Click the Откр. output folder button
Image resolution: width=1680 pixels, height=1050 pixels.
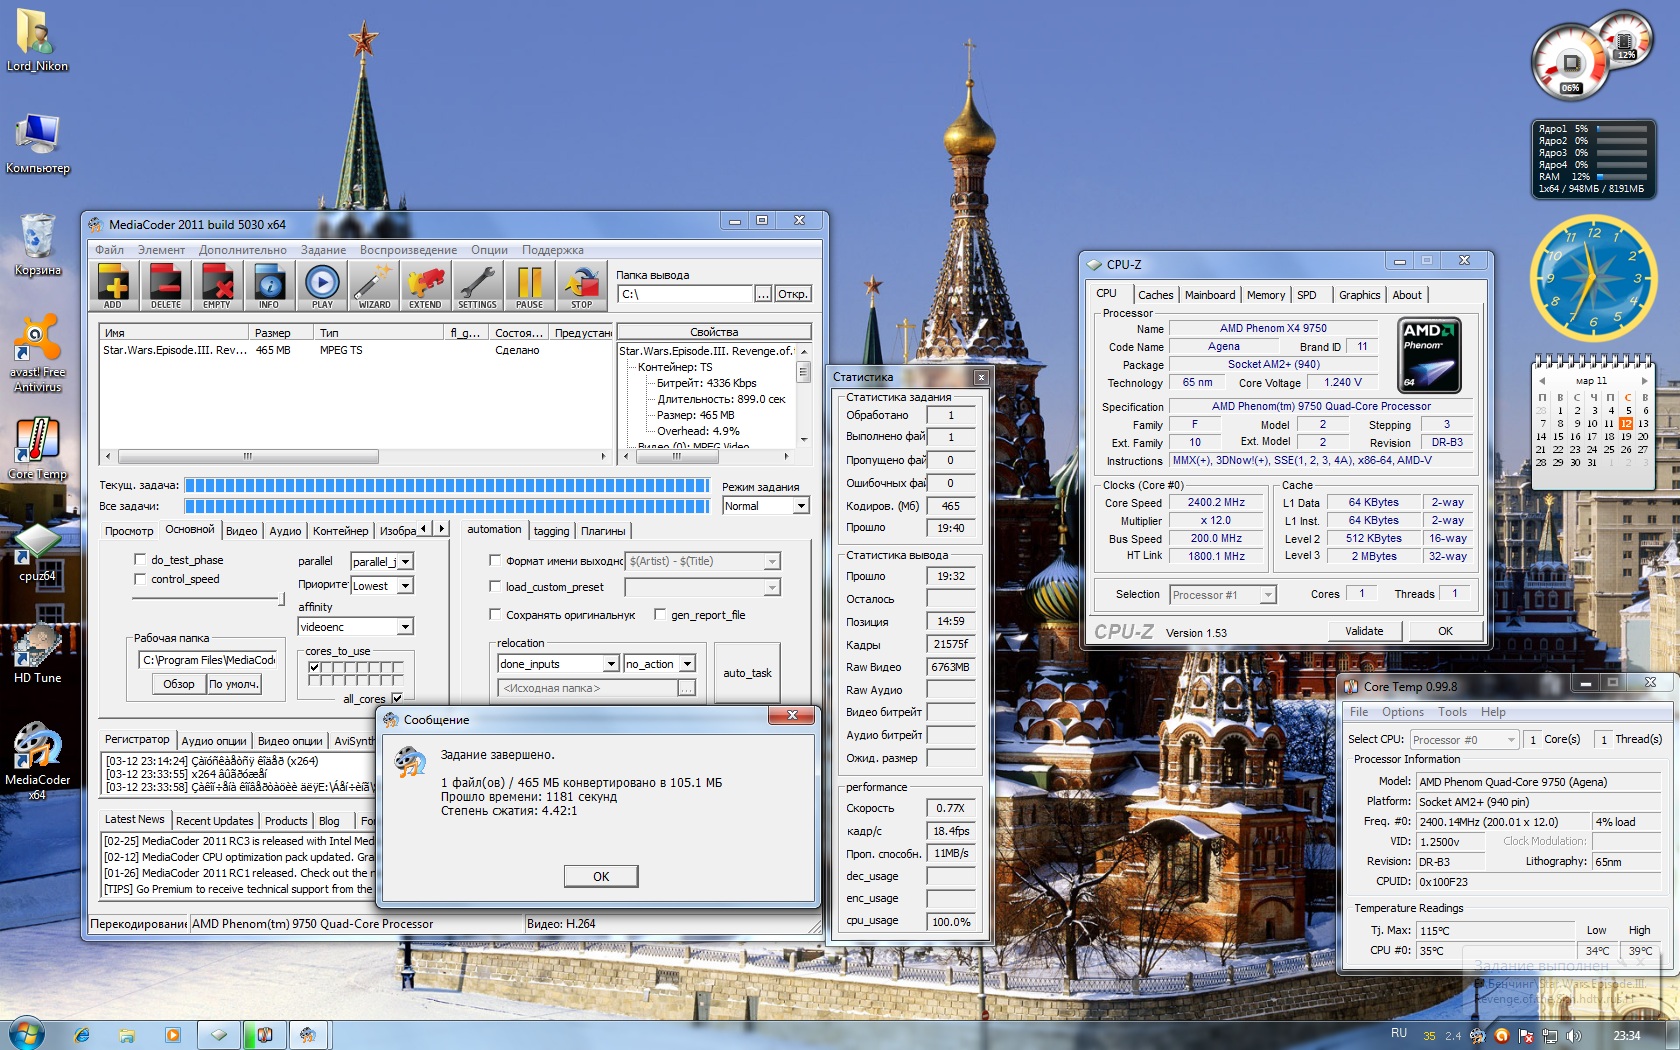pos(793,294)
